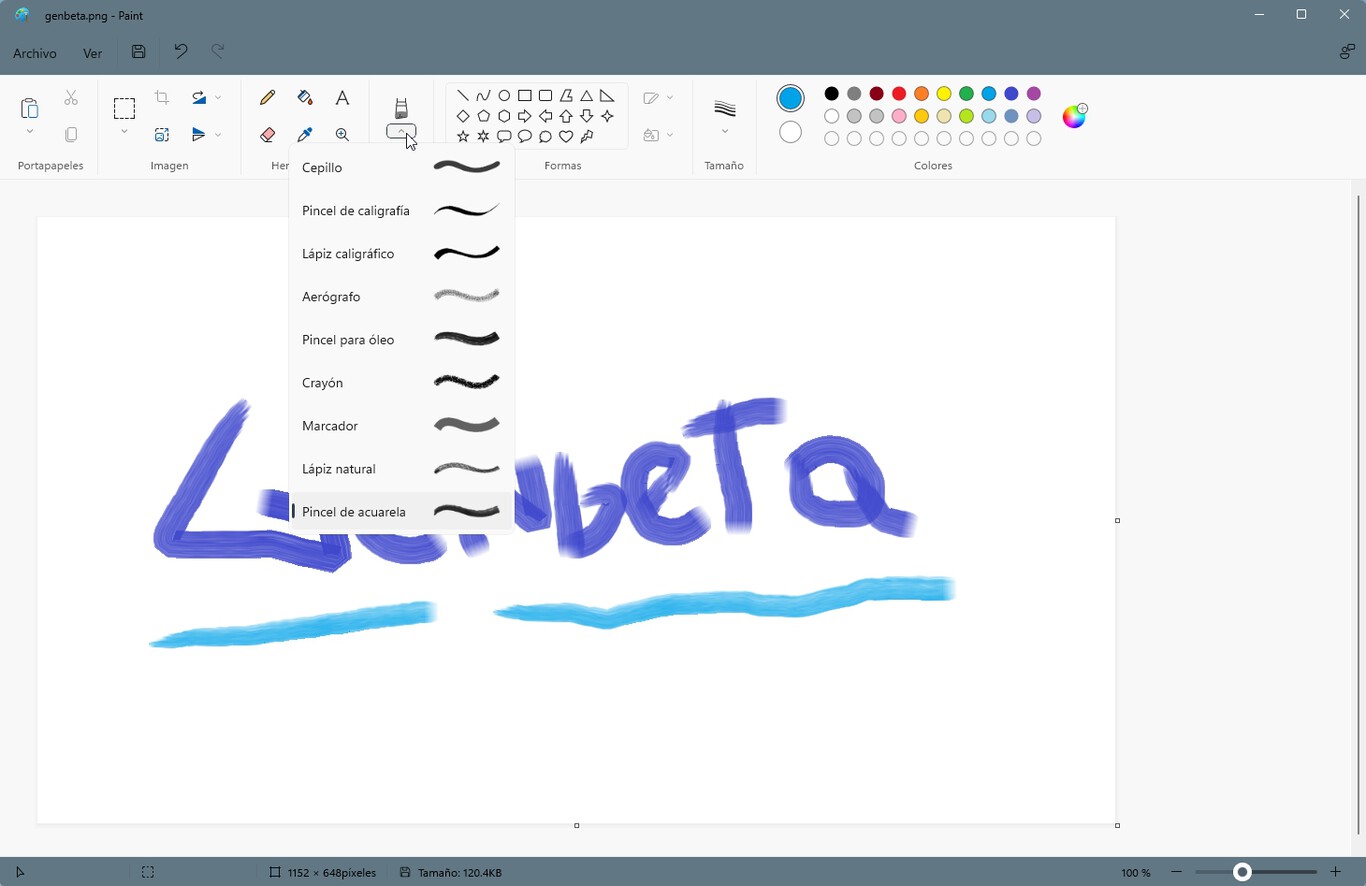The image size is (1366, 886).
Task: Open the Tamaño line size dropdown
Action: point(725,131)
